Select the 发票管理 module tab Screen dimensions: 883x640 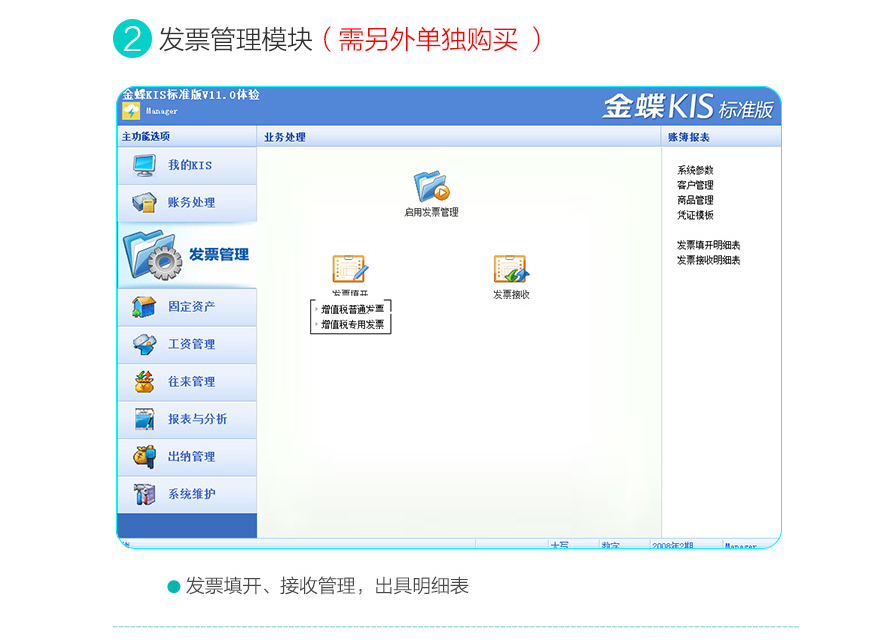coord(187,255)
